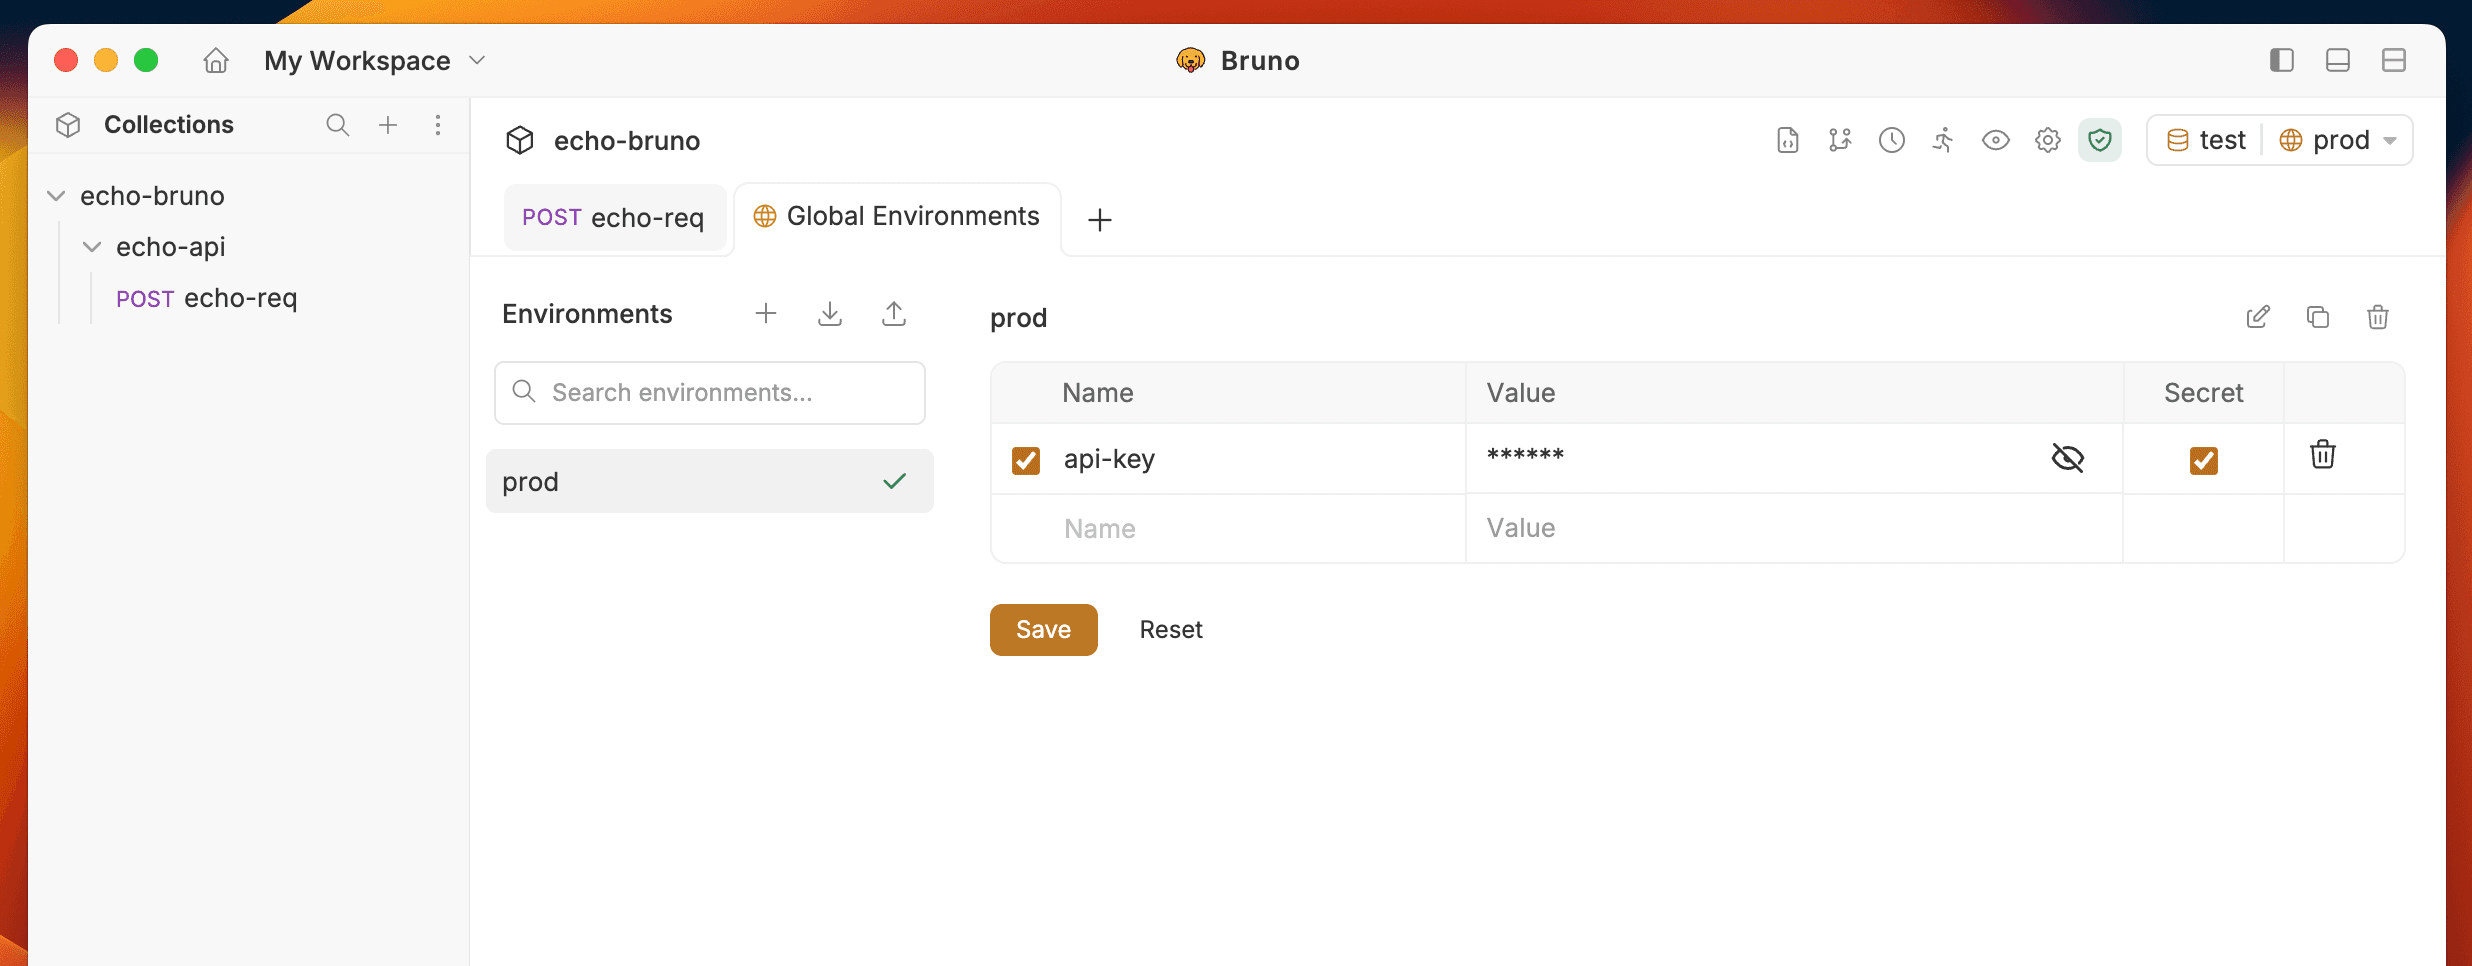Disable the Secret checkbox for api-key

coord(2204,460)
